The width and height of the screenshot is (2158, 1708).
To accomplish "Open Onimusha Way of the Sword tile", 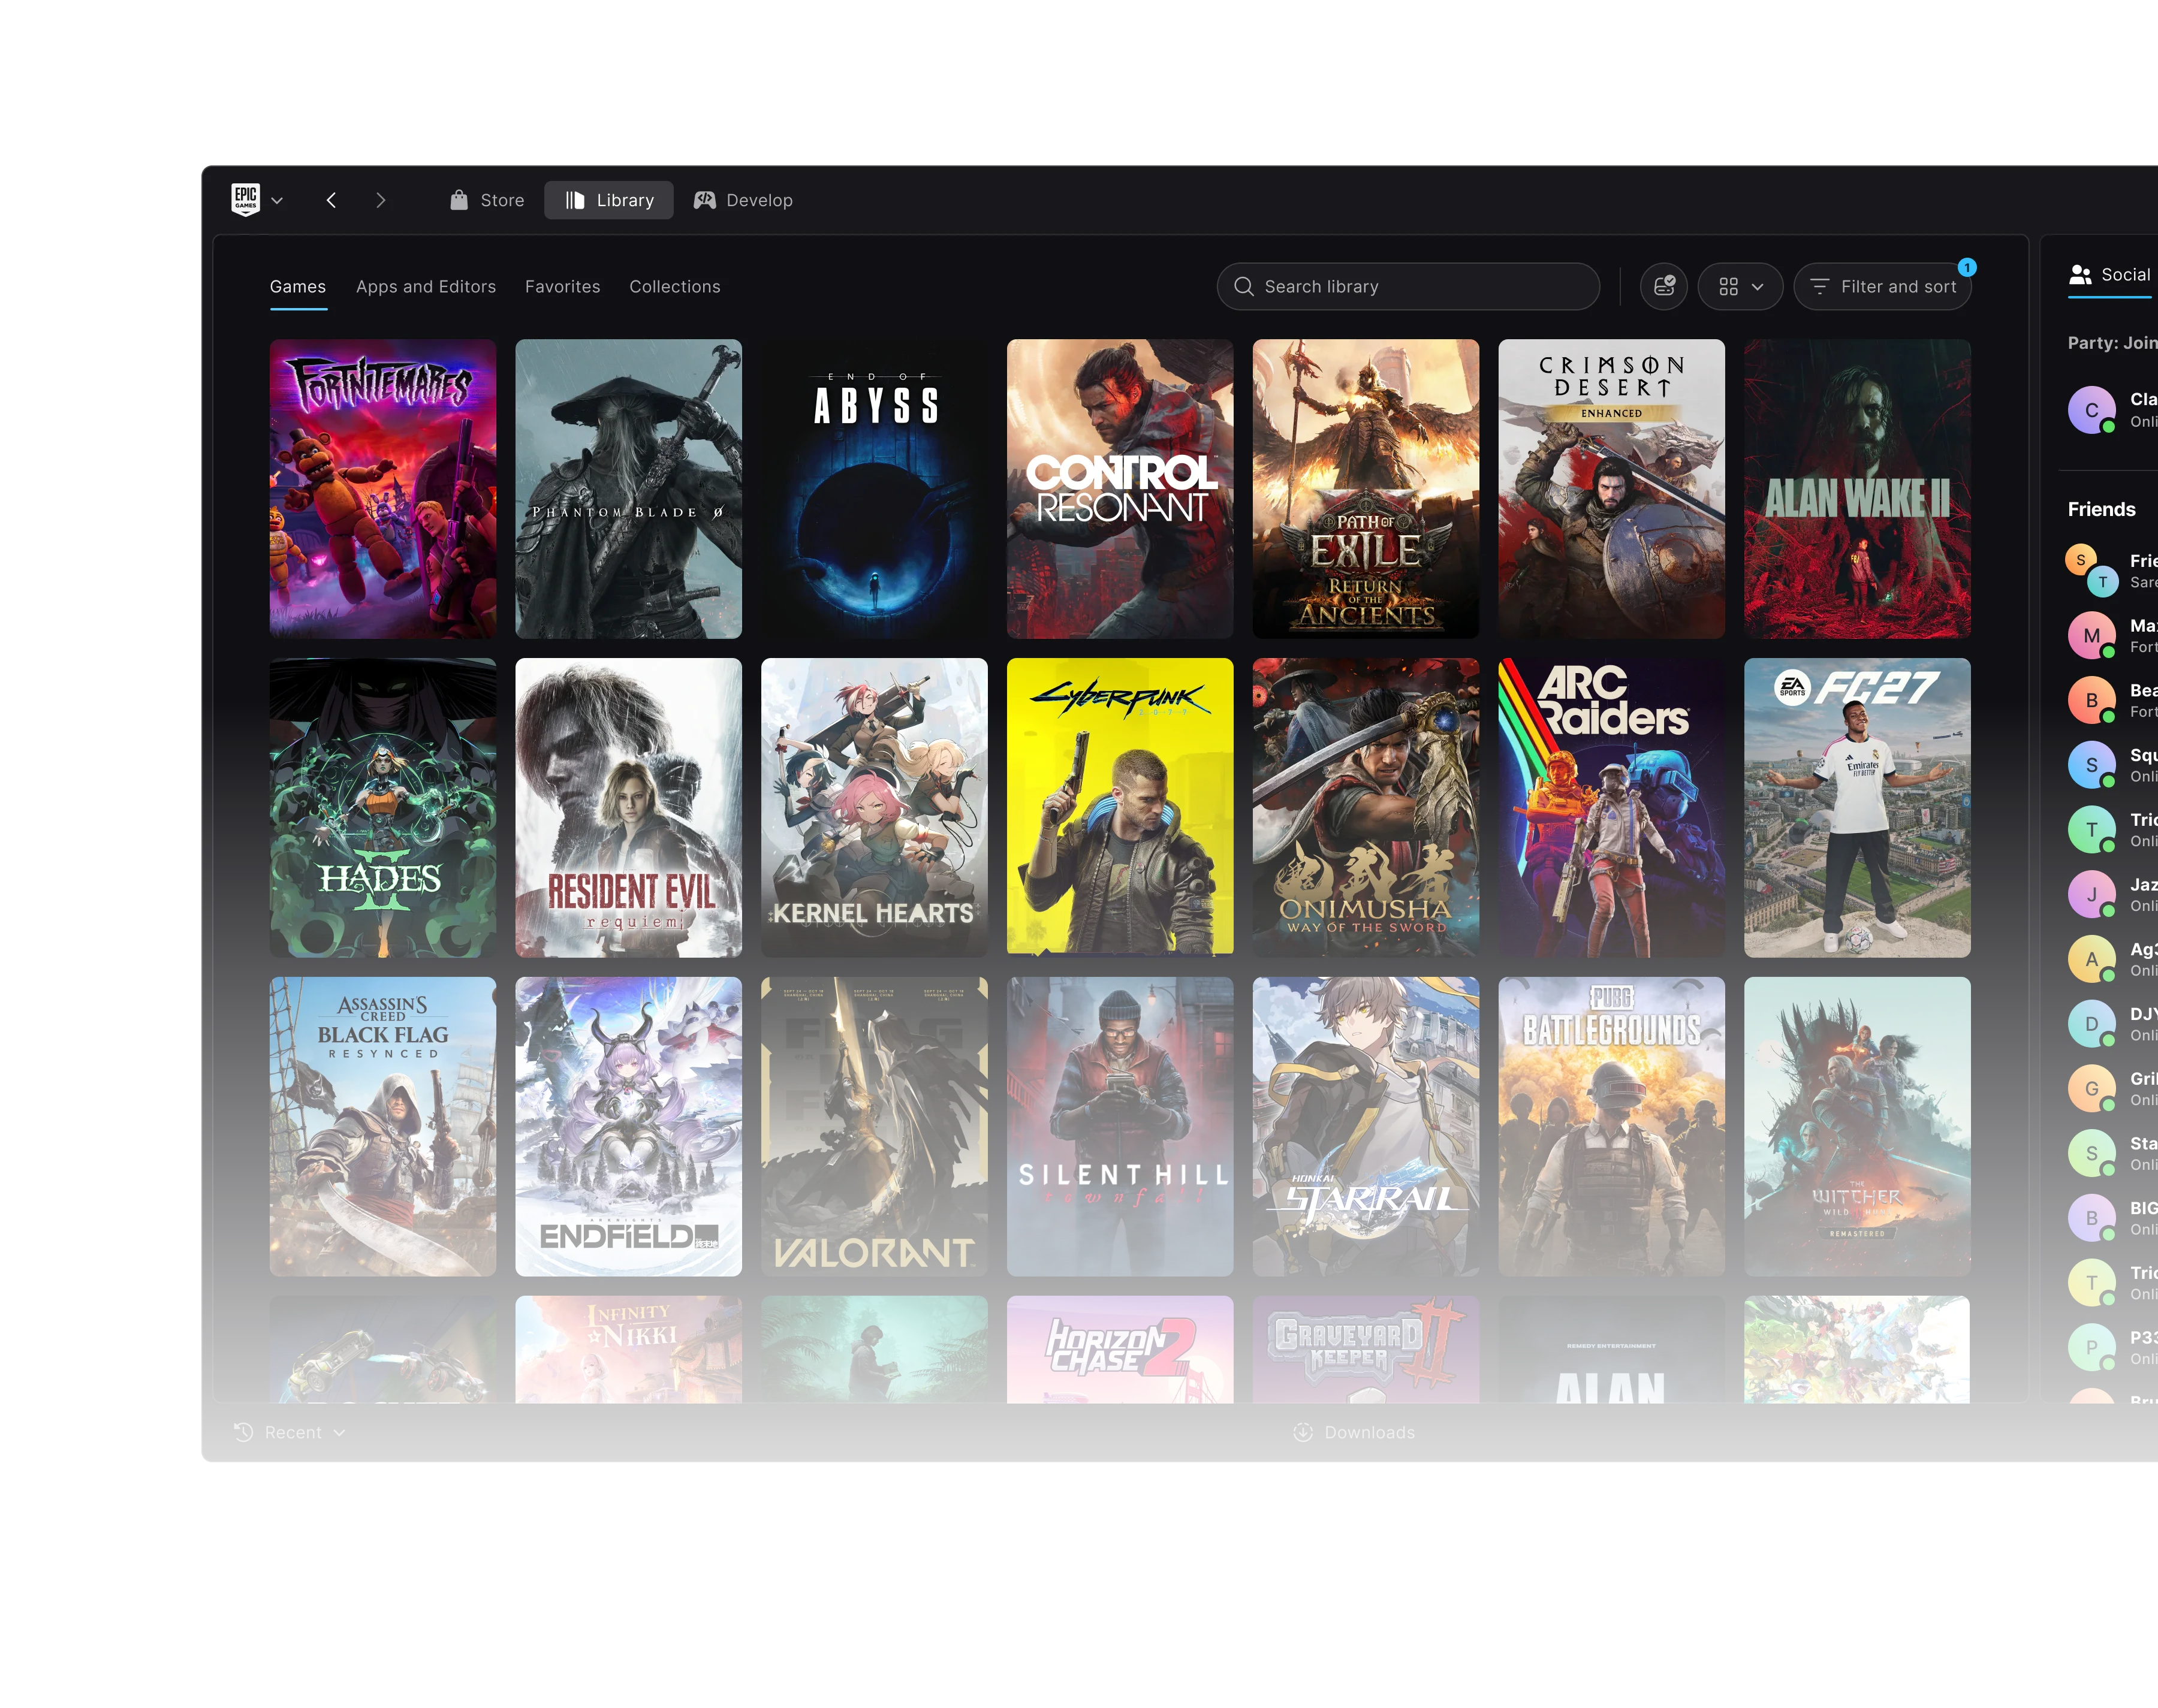I will point(1366,808).
